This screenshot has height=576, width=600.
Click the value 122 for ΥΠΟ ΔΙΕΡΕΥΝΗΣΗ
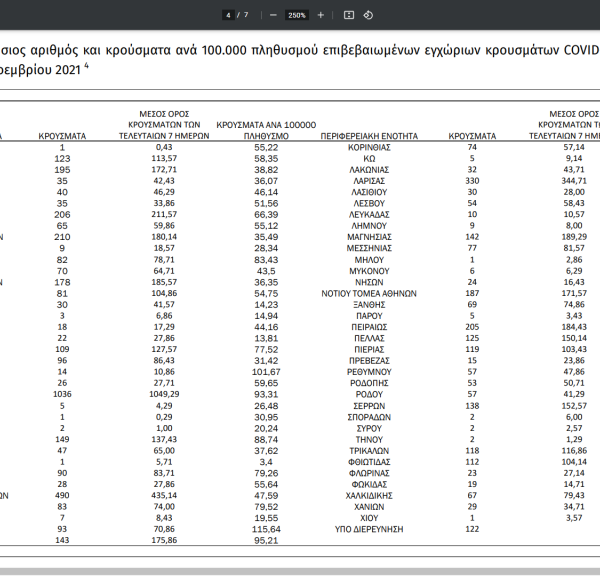[472, 529]
